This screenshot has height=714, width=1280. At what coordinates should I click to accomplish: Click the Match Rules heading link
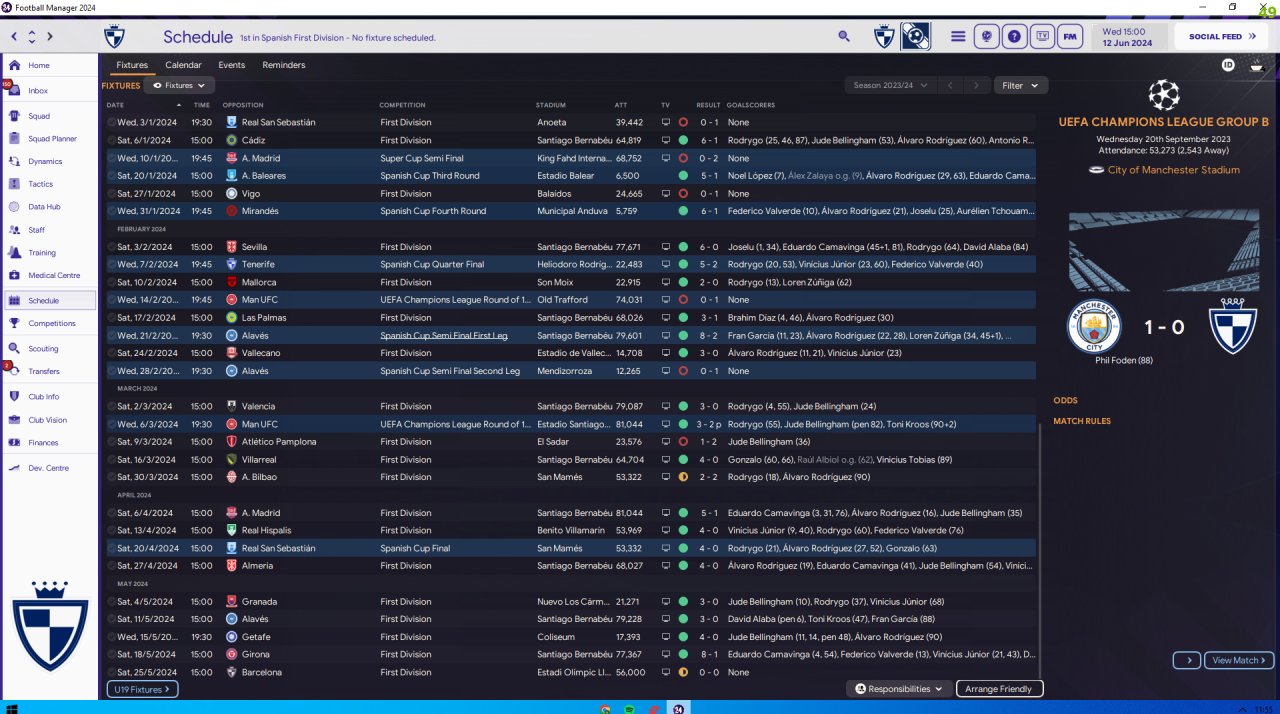[1082, 421]
